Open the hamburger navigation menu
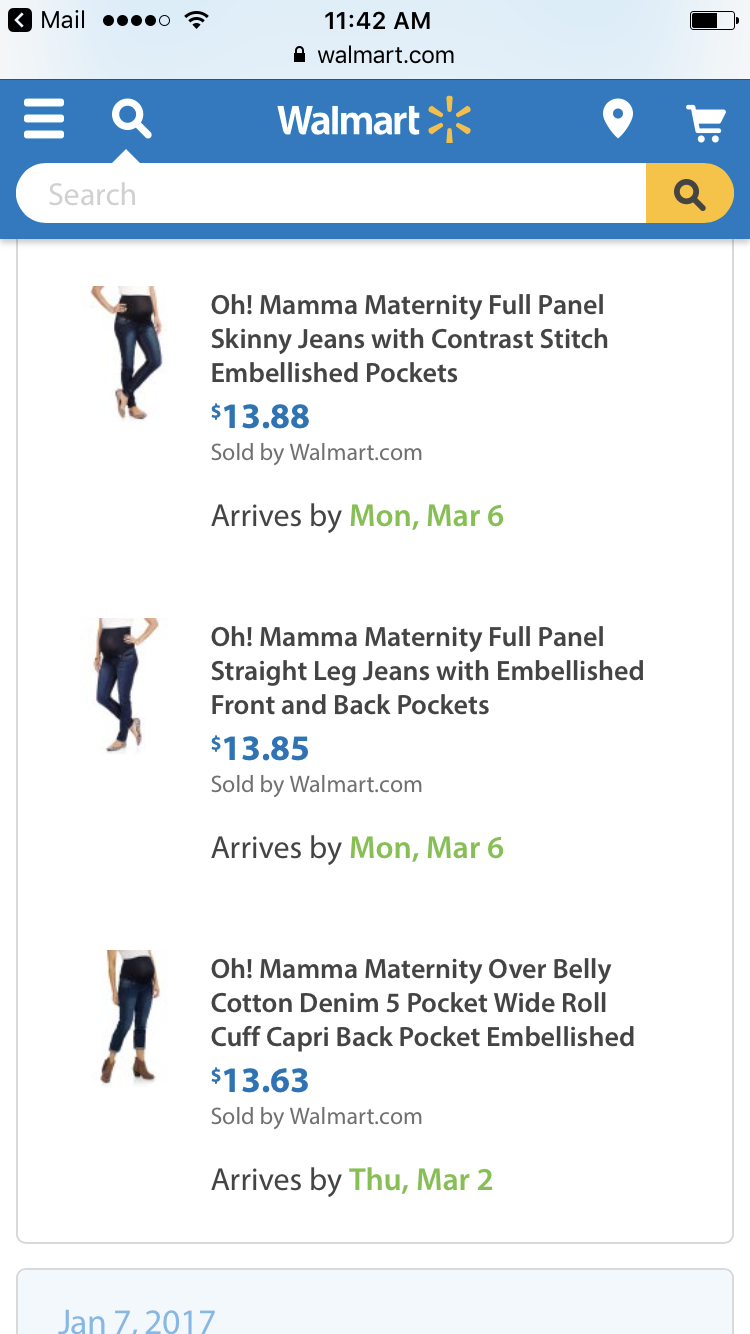 [x=44, y=119]
